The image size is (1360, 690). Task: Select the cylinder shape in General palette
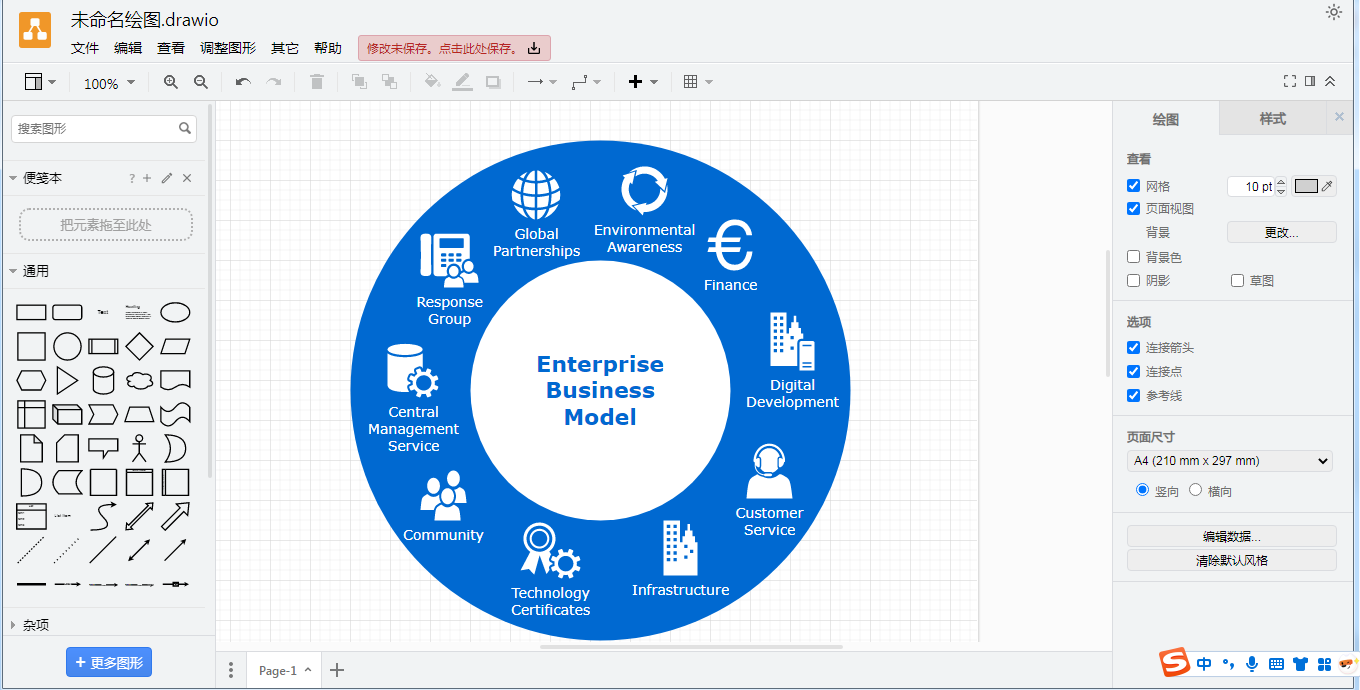tap(103, 381)
